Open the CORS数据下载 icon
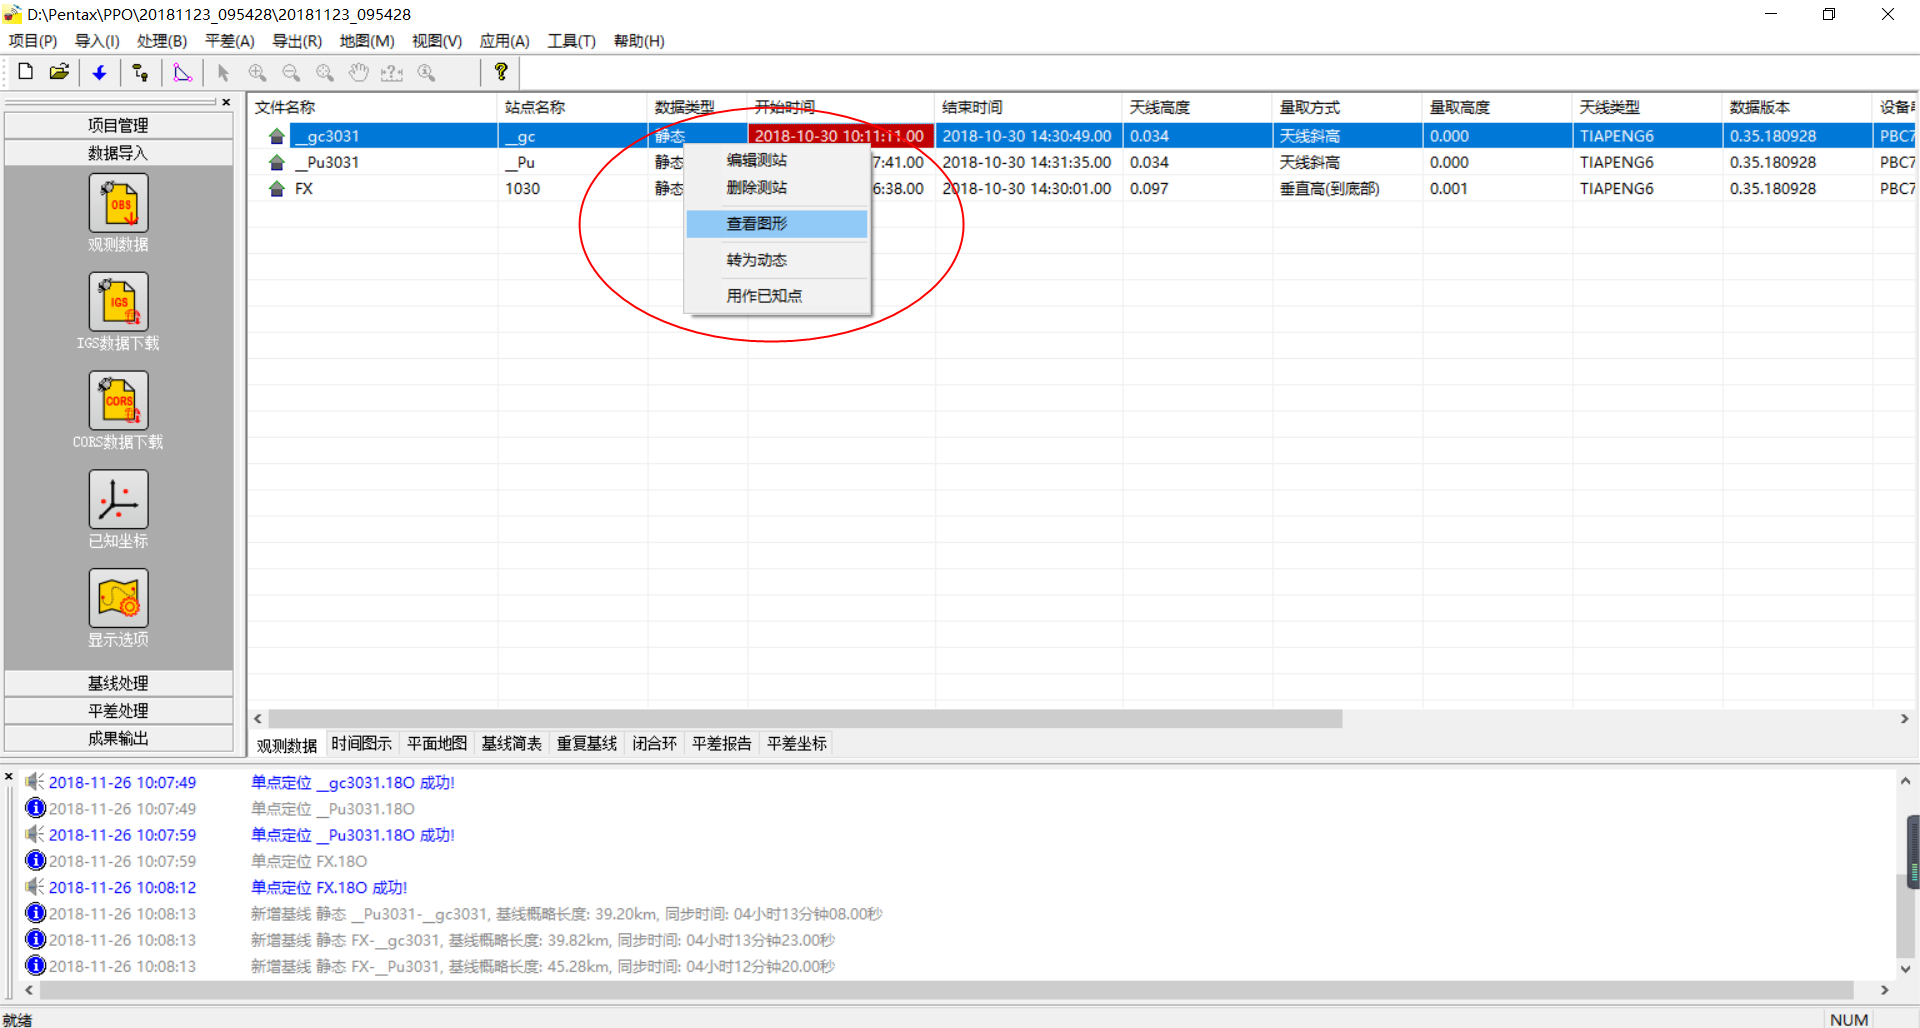Image resolution: width=1920 pixels, height=1028 pixels. [x=118, y=401]
